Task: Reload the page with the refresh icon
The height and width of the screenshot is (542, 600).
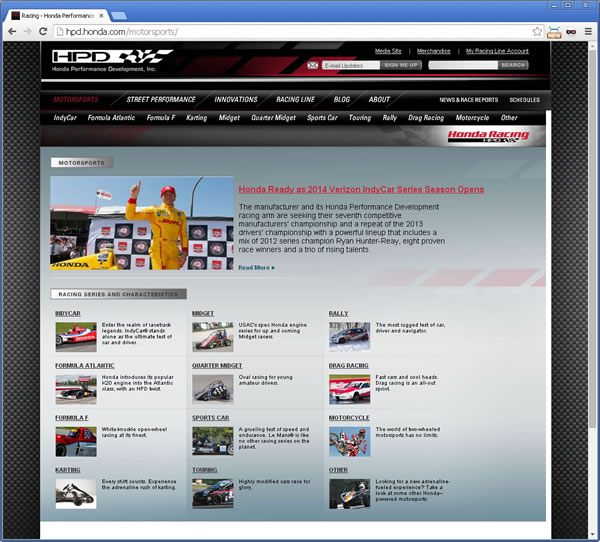Action: (x=45, y=32)
